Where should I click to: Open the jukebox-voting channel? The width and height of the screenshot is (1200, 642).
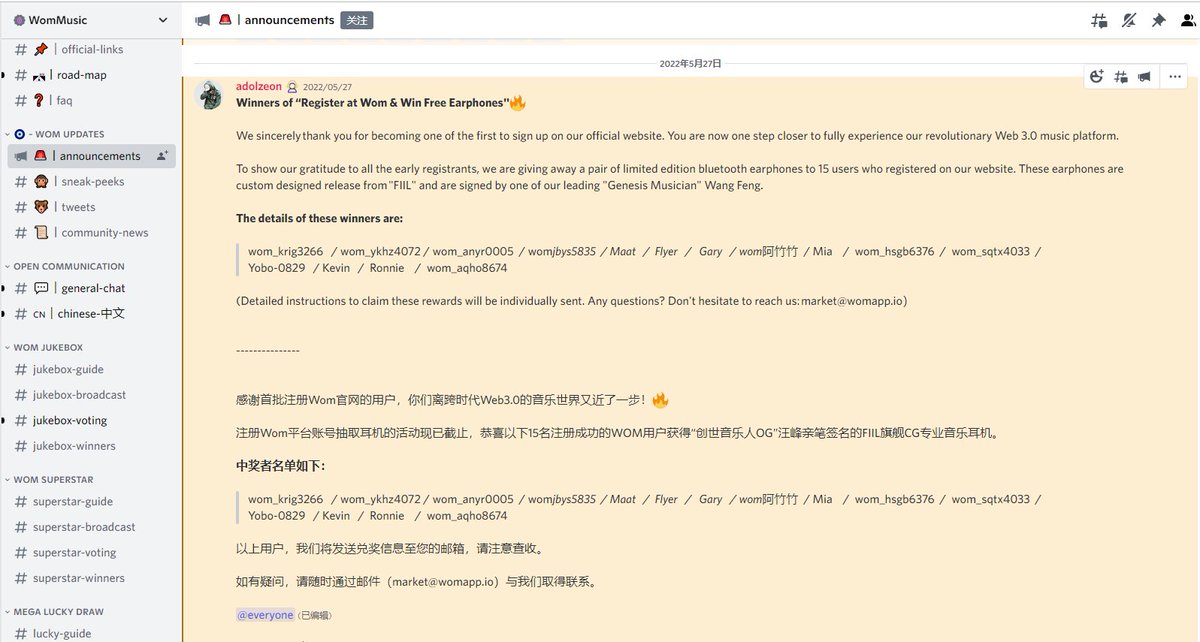pos(92,421)
